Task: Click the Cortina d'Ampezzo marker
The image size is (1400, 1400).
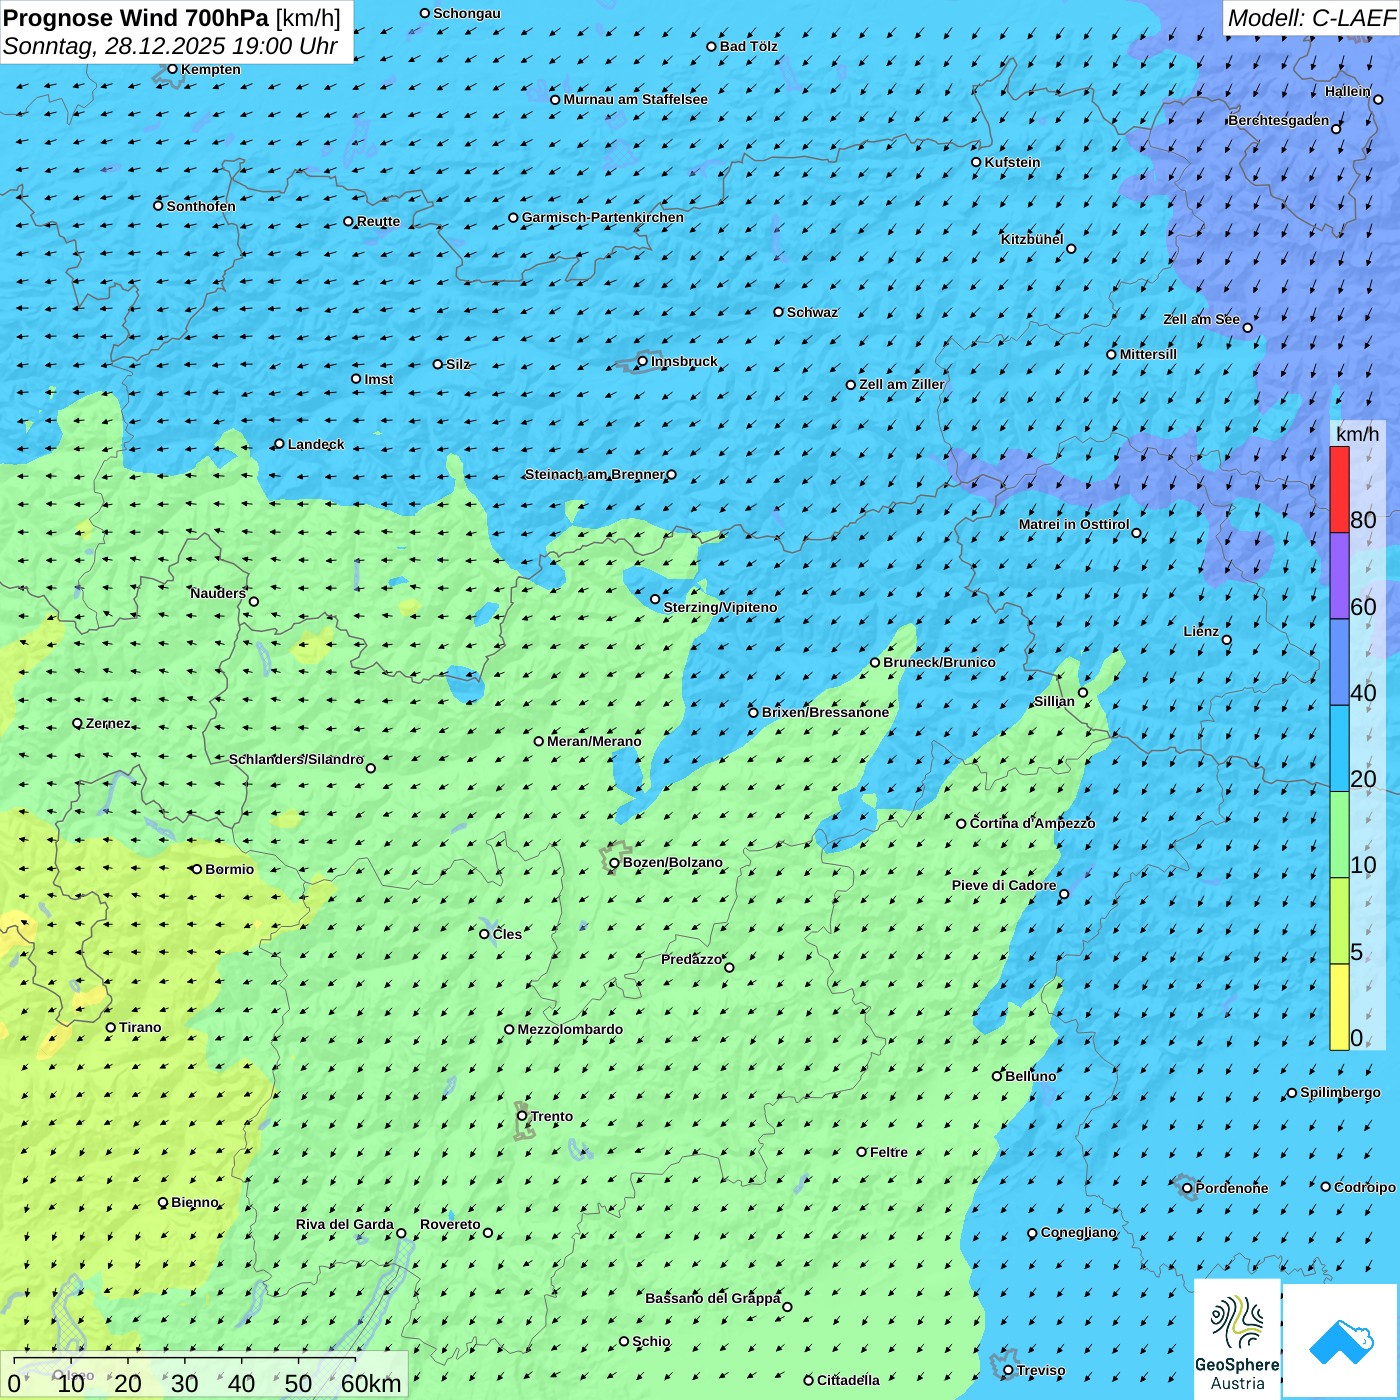Action: (x=962, y=824)
